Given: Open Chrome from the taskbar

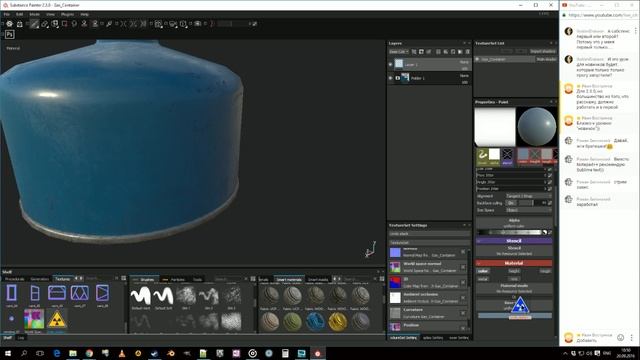Looking at the screenshot, I should click(x=89, y=353).
